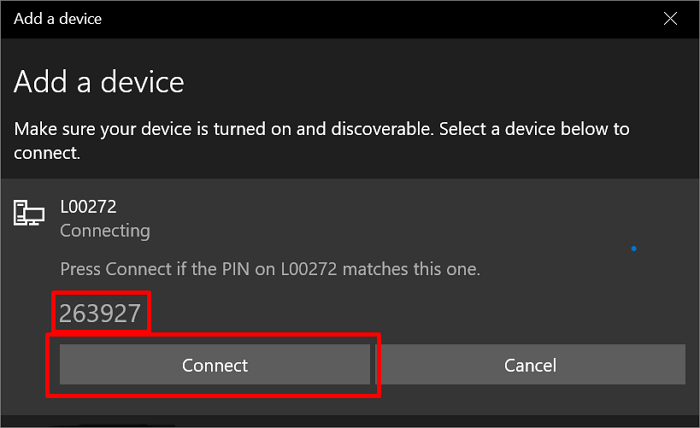This screenshot has width=700, height=428.
Task: Close the Add a device window
Action: pos(670,18)
